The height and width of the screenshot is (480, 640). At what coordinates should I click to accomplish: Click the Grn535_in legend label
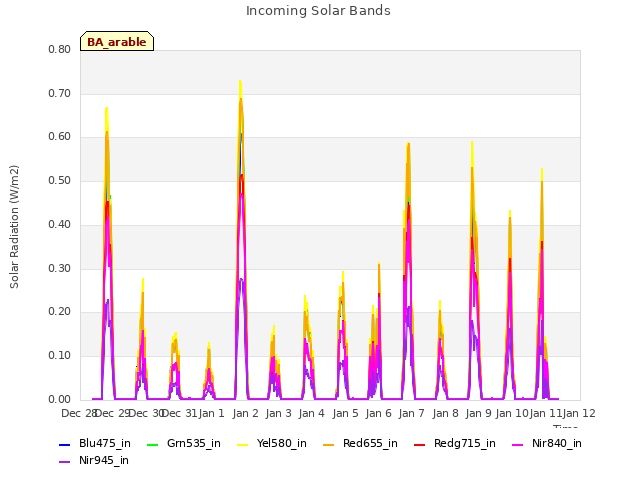[x=193, y=443]
